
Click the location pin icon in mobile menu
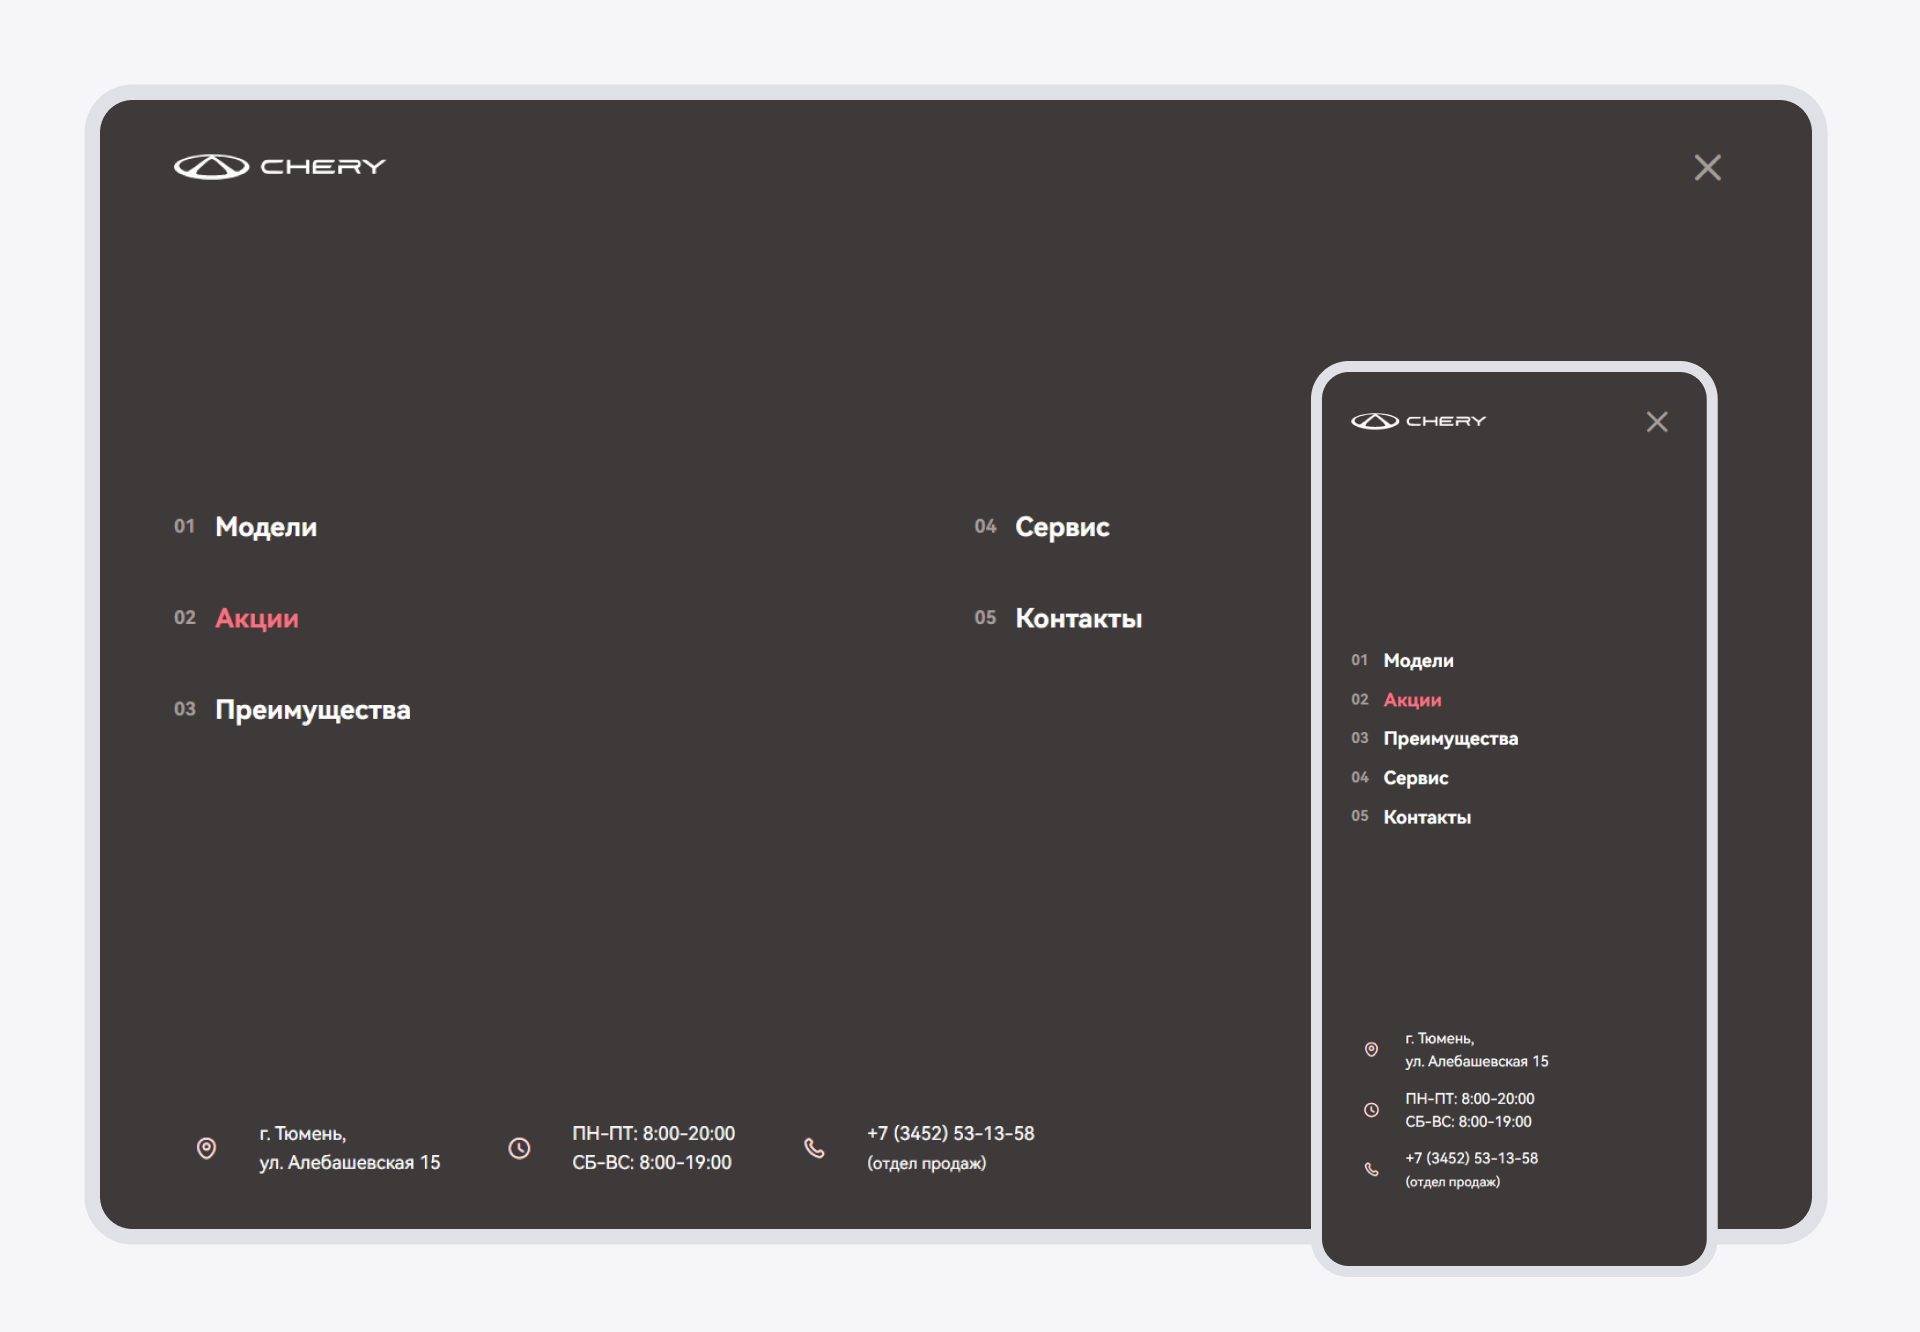pyautogui.click(x=1371, y=1049)
